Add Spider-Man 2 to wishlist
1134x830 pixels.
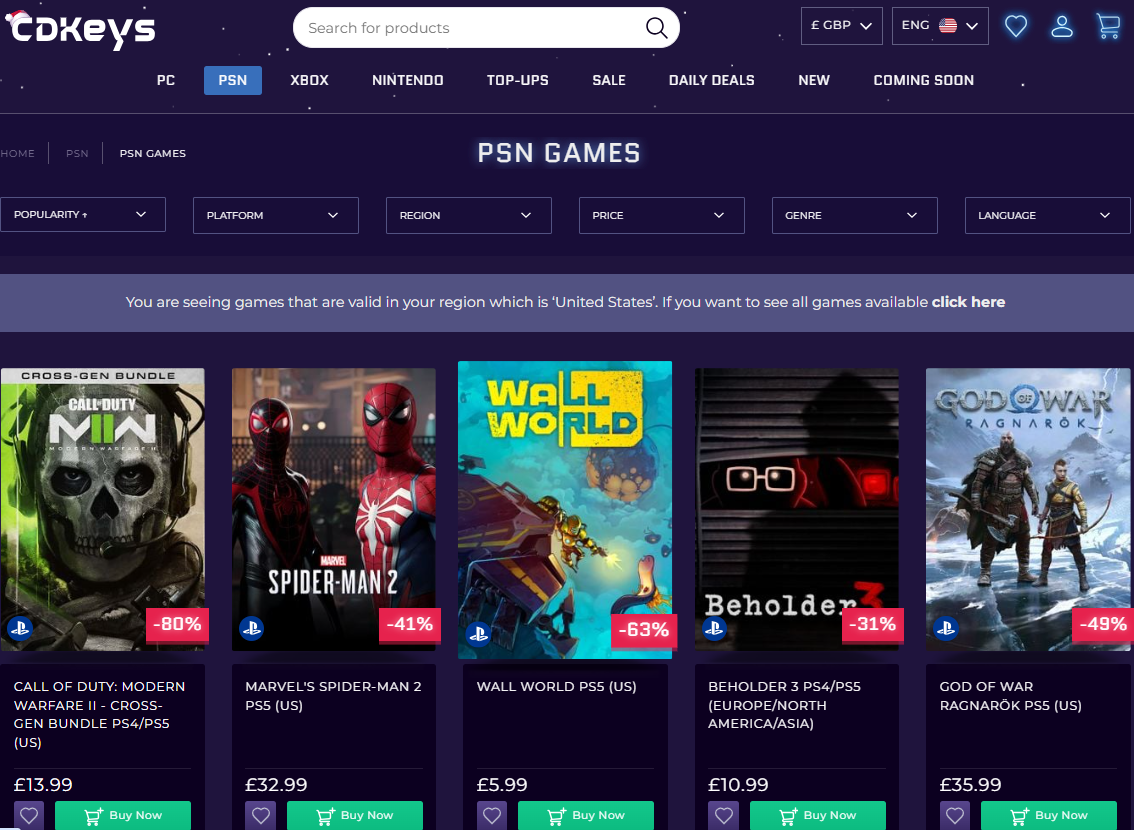point(260,816)
